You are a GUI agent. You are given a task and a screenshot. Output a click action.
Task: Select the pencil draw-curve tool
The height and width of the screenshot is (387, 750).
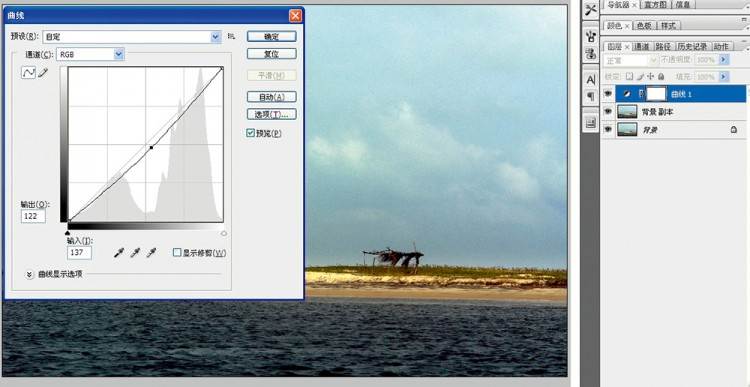[43, 73]
